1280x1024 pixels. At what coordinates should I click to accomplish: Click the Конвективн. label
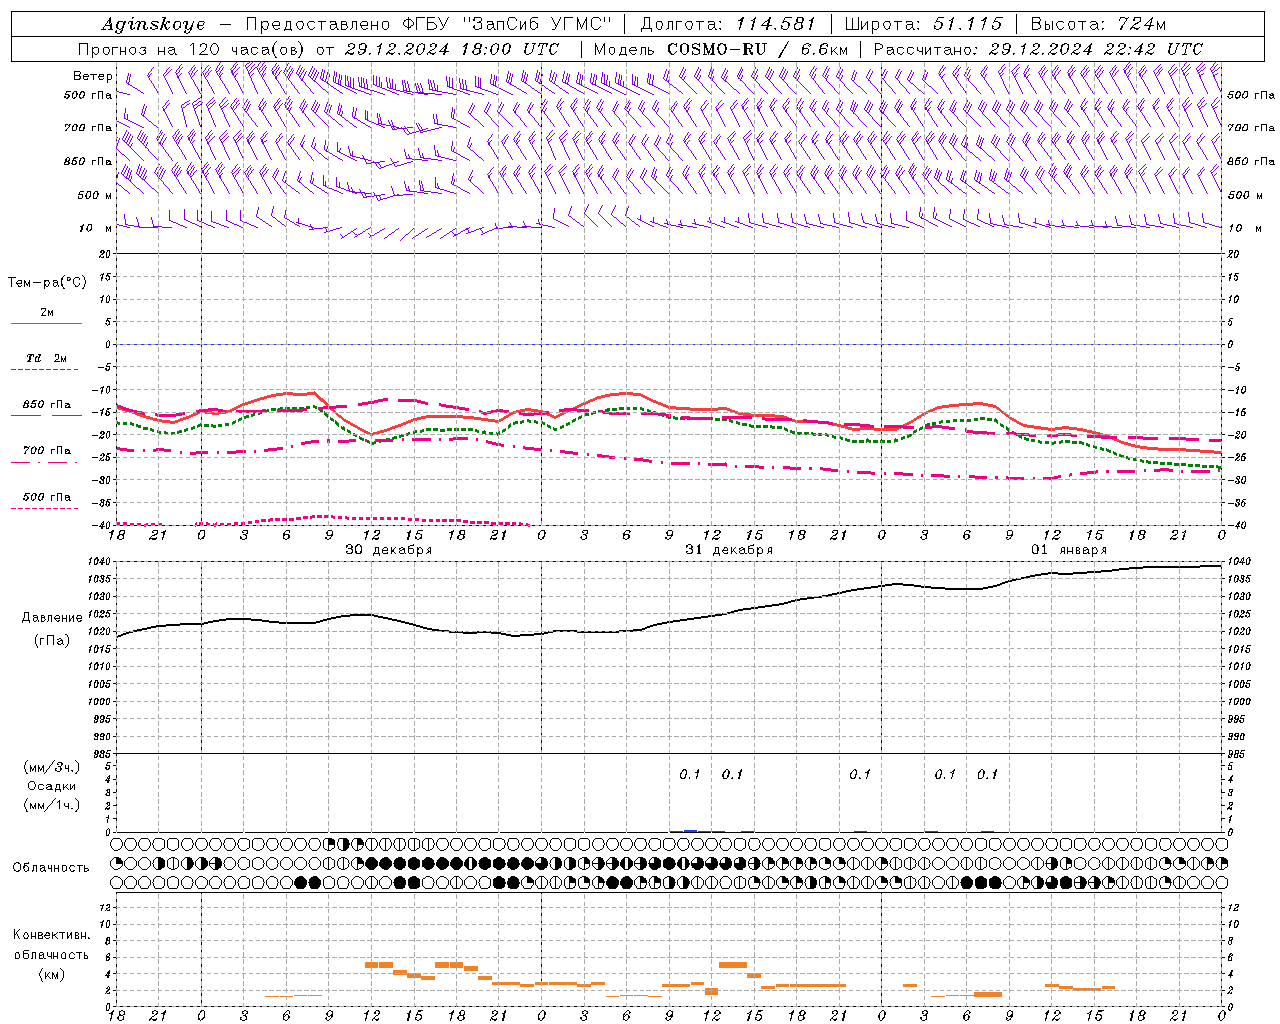point(52,935)
